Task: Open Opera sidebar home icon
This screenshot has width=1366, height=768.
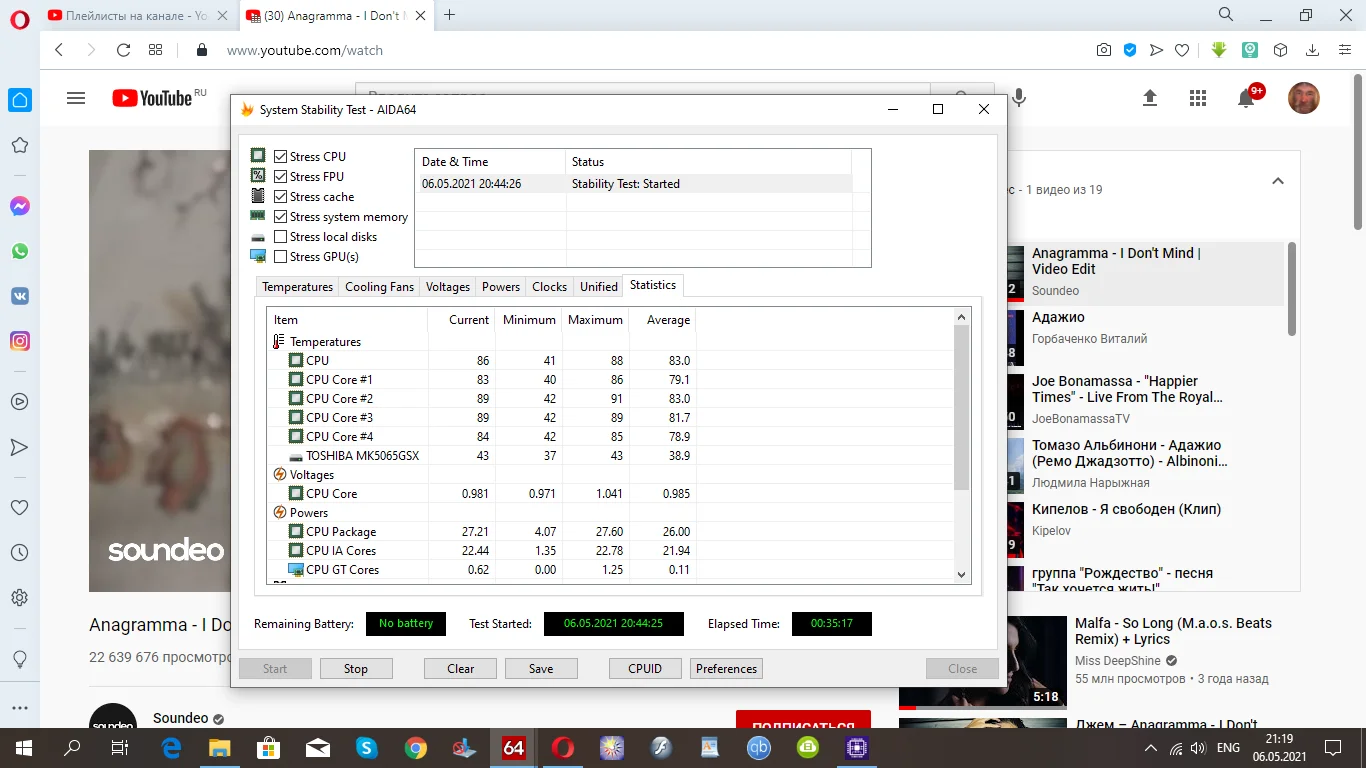Action: tap(19, 100)
